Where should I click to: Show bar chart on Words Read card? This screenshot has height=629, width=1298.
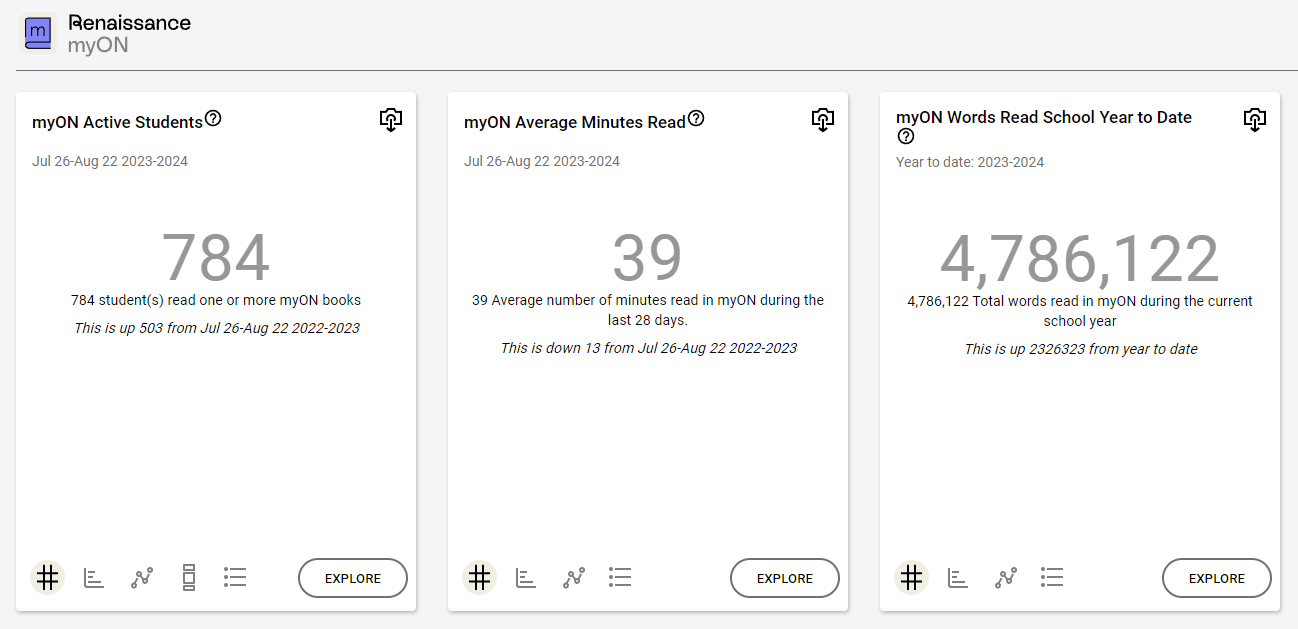click(958, 577)
